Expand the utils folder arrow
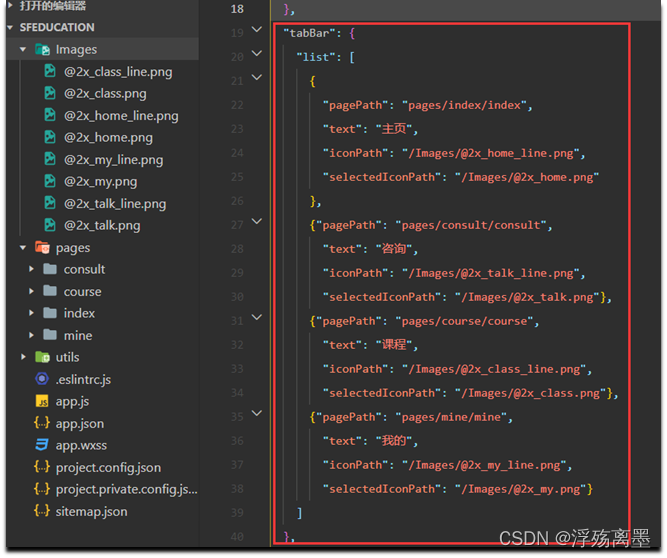667x558 pixels. pos(23,357)
